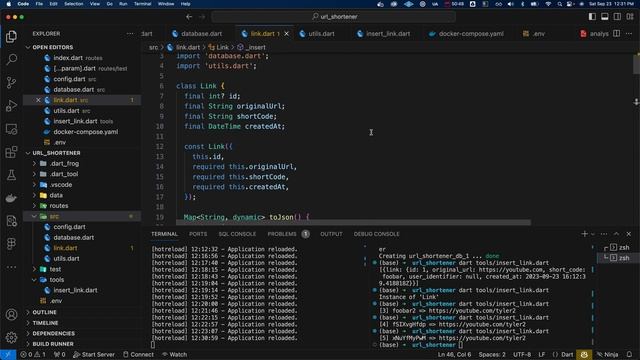Expand the OUTLINE section

83,312
